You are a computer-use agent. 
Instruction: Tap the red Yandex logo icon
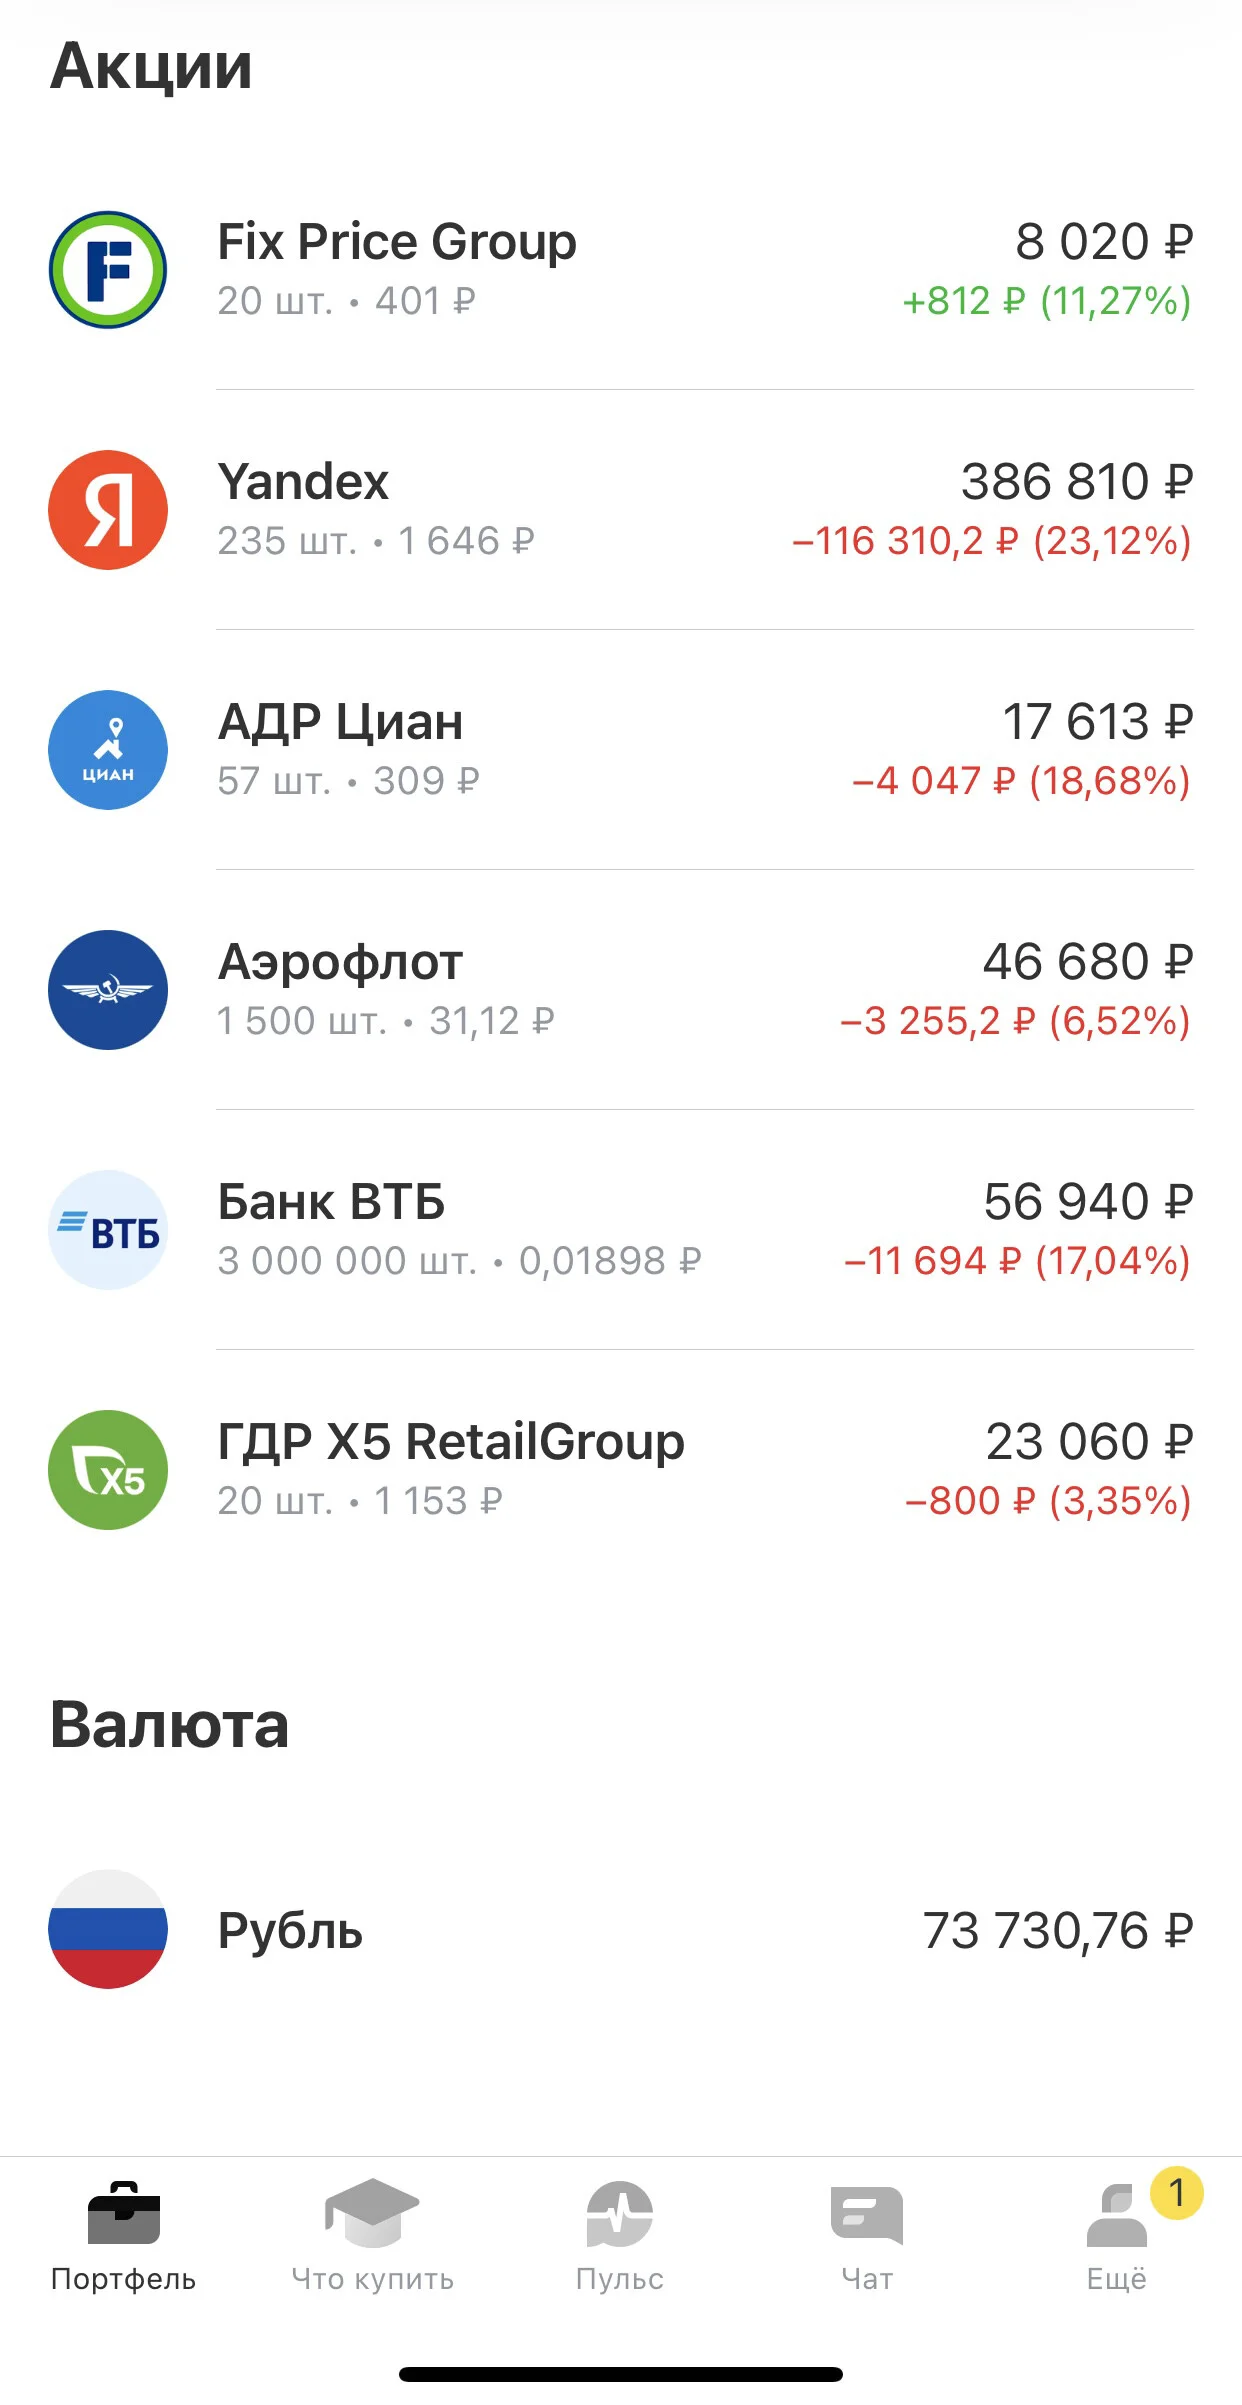coord(108,510)
